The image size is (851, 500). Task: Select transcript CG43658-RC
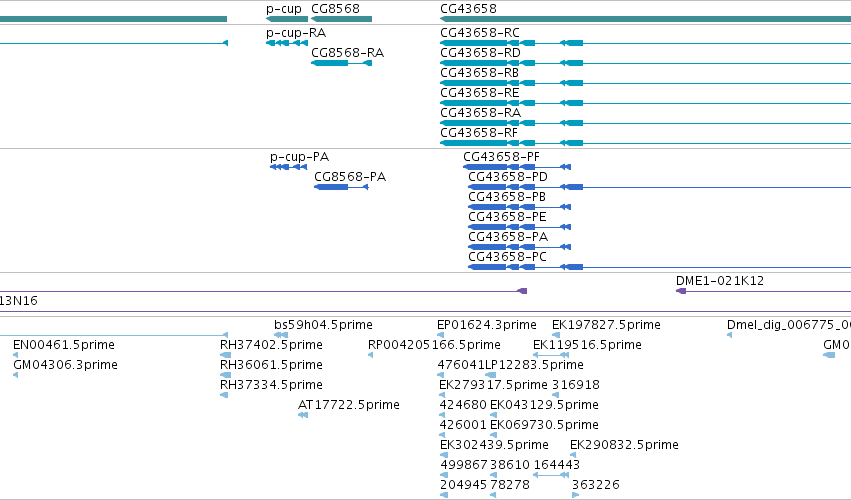pyautogui.click(x=480, y=33)
